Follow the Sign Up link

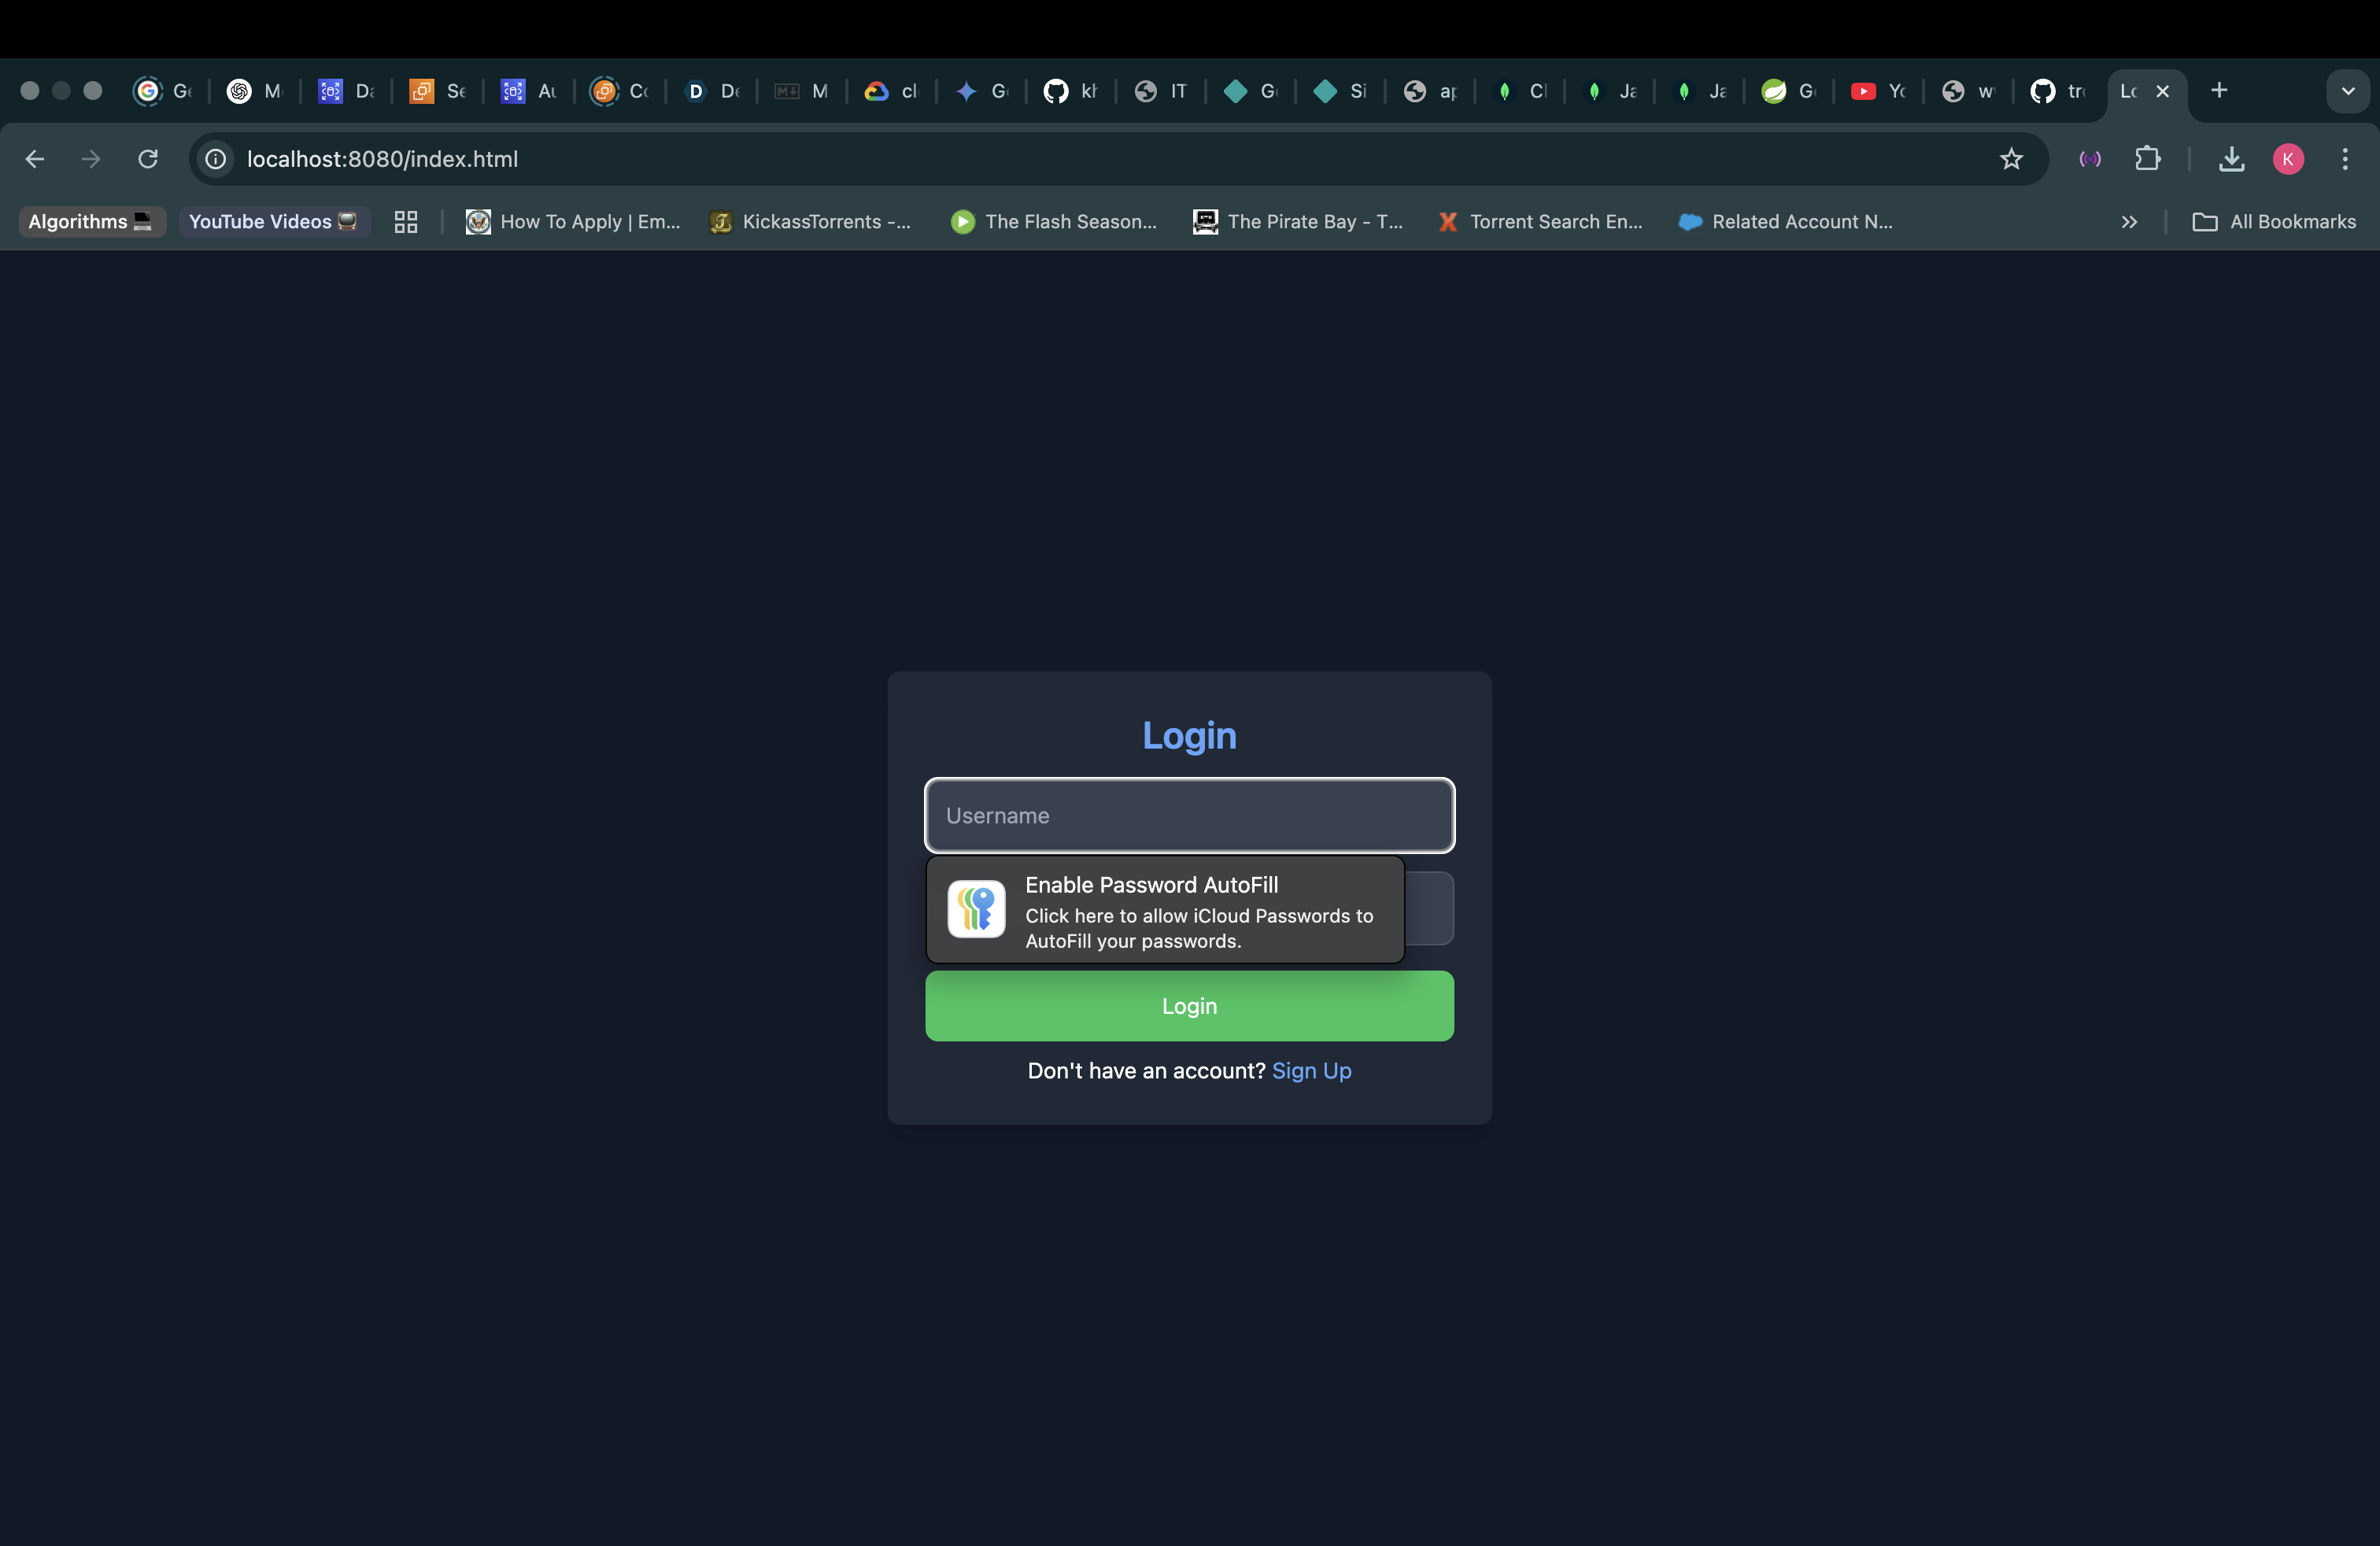[1311, 1071]
